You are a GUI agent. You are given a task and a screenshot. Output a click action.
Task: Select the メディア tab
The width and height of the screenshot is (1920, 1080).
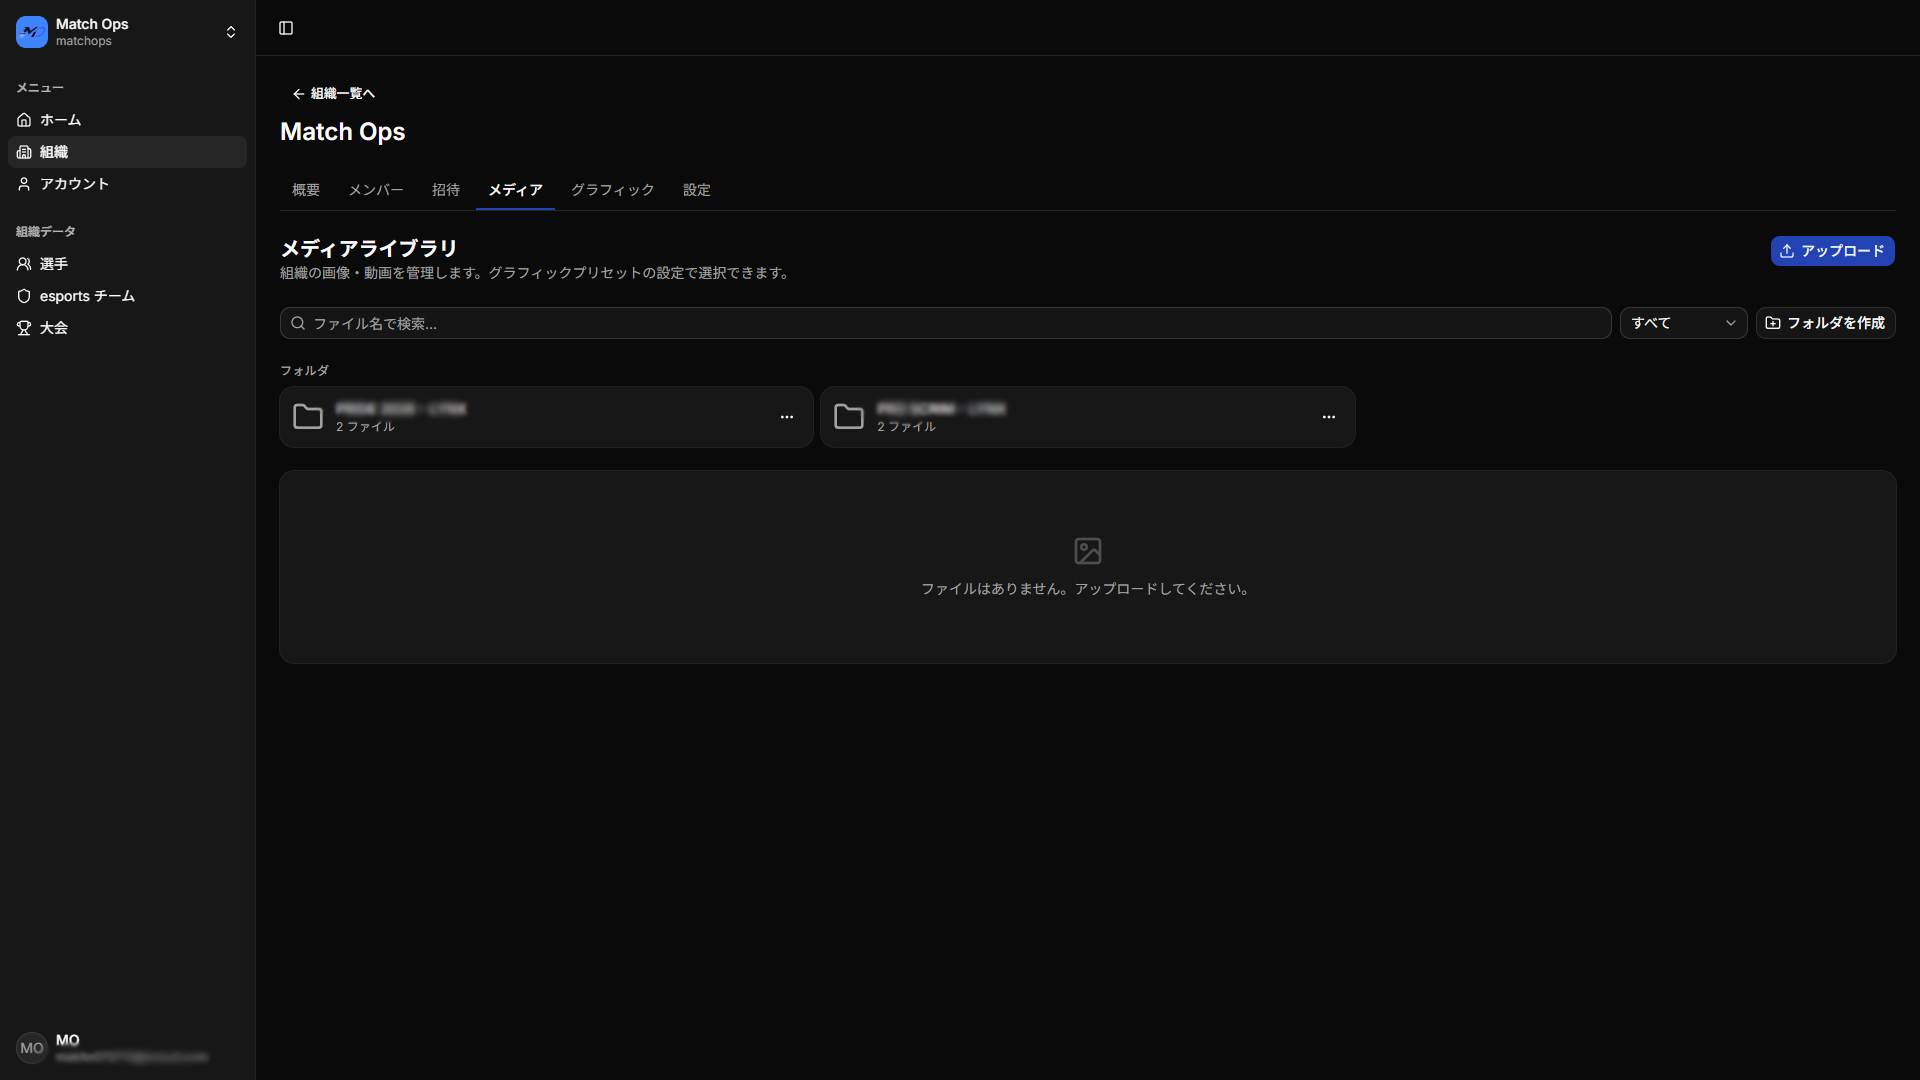click(x=515, y=190)
